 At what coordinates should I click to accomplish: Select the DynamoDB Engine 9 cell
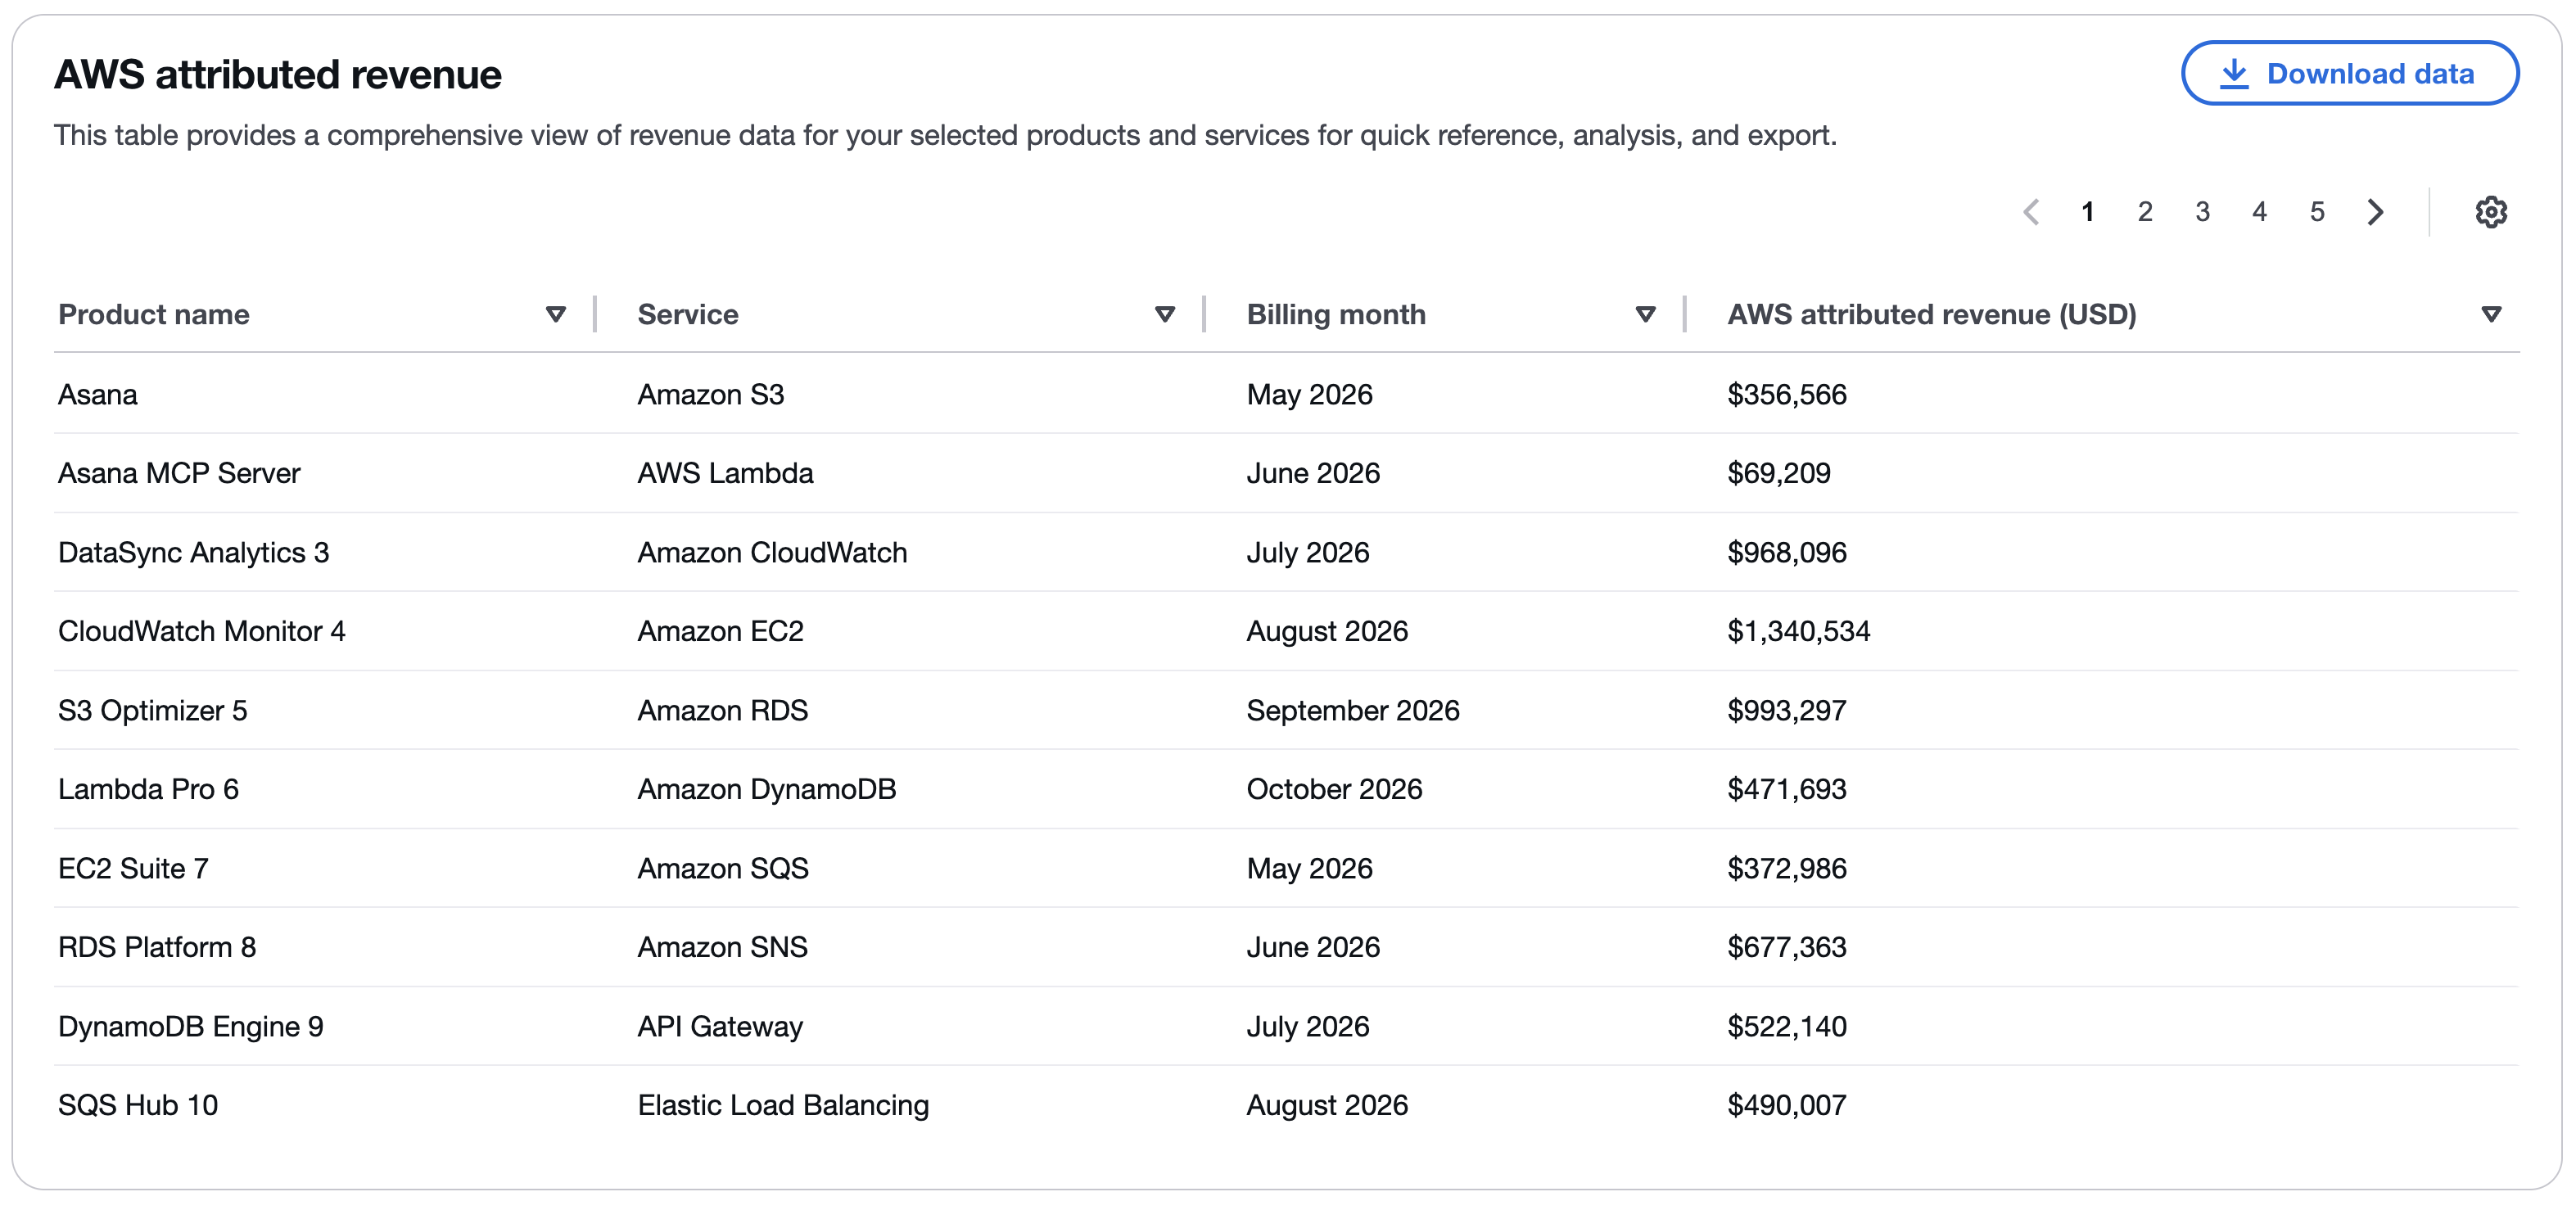(191, 1026)
